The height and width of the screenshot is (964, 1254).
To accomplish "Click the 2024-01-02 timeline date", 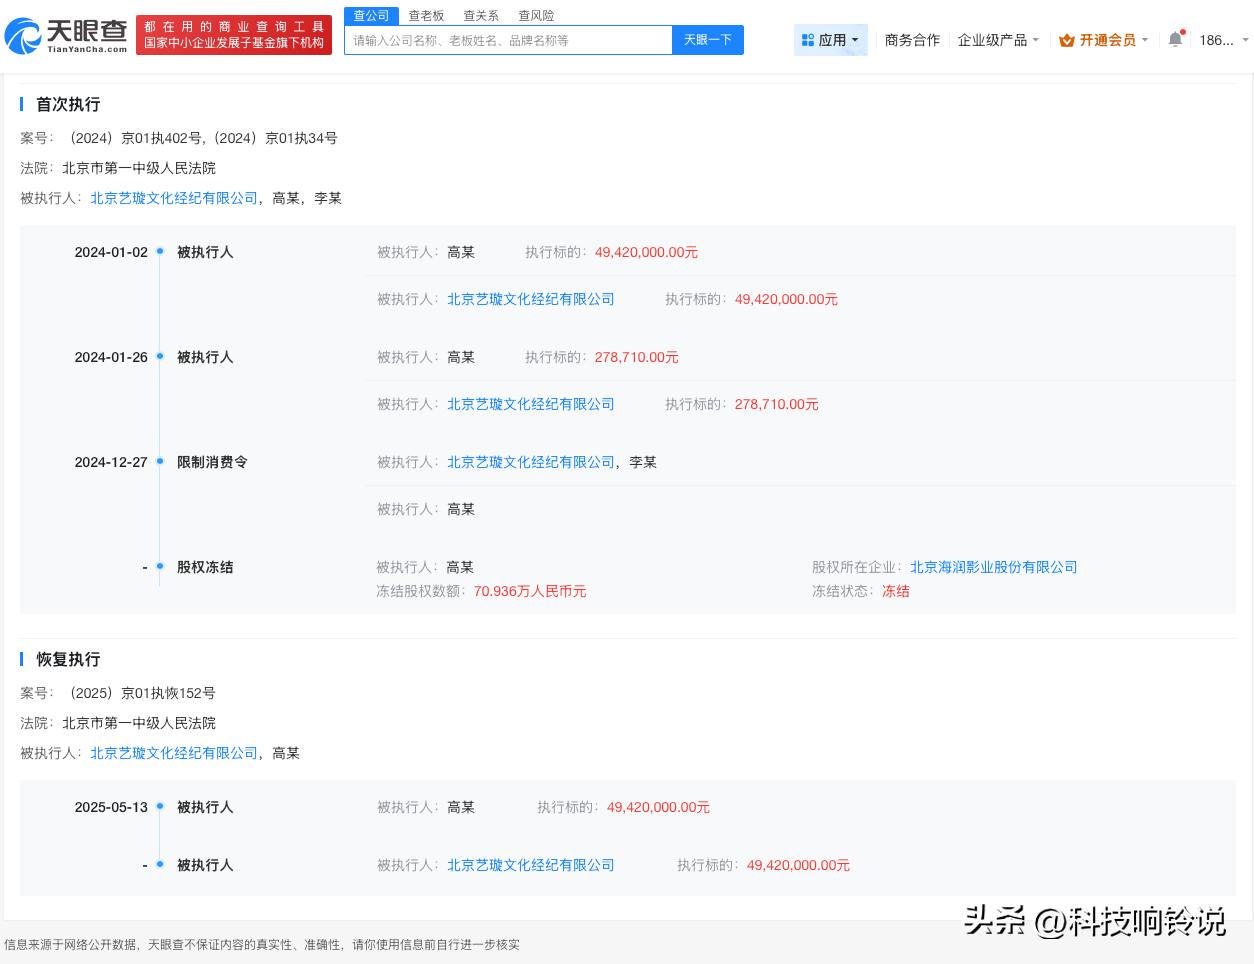I will (x=111, y=252).
